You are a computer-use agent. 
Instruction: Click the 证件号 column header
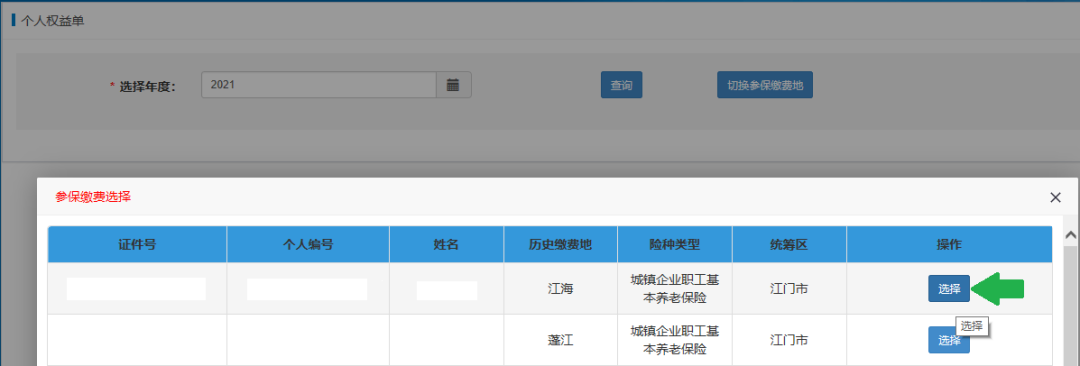coord(137,244)
